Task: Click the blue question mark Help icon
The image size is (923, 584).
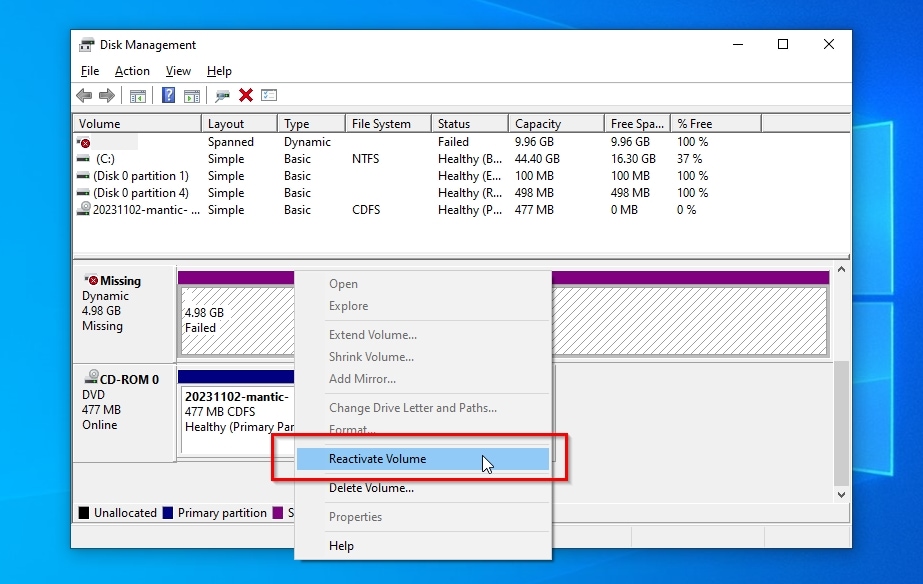Action: 168,95
